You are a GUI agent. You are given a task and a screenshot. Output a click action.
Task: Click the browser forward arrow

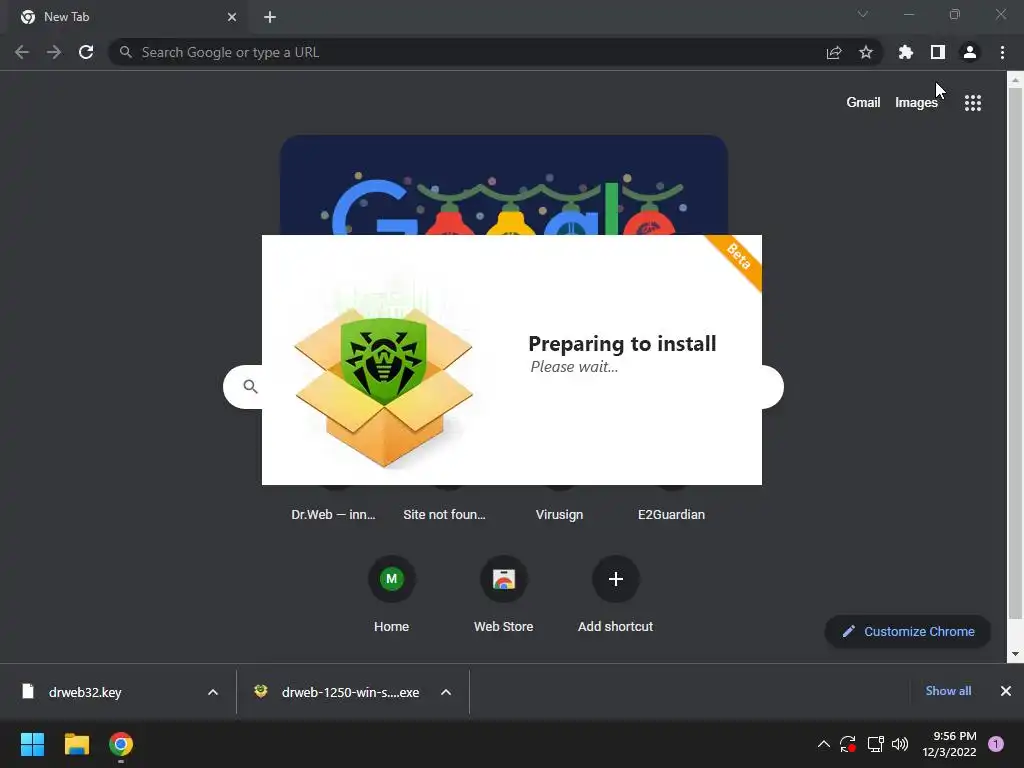54,52
